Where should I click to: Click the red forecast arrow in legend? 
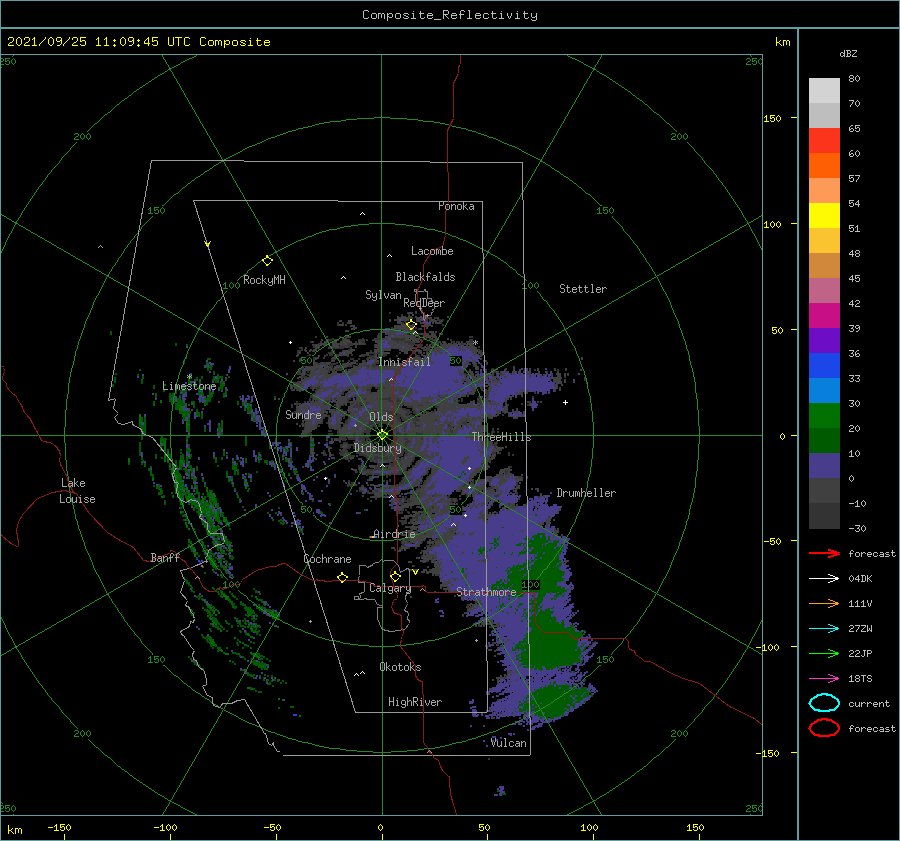[824, 553]
